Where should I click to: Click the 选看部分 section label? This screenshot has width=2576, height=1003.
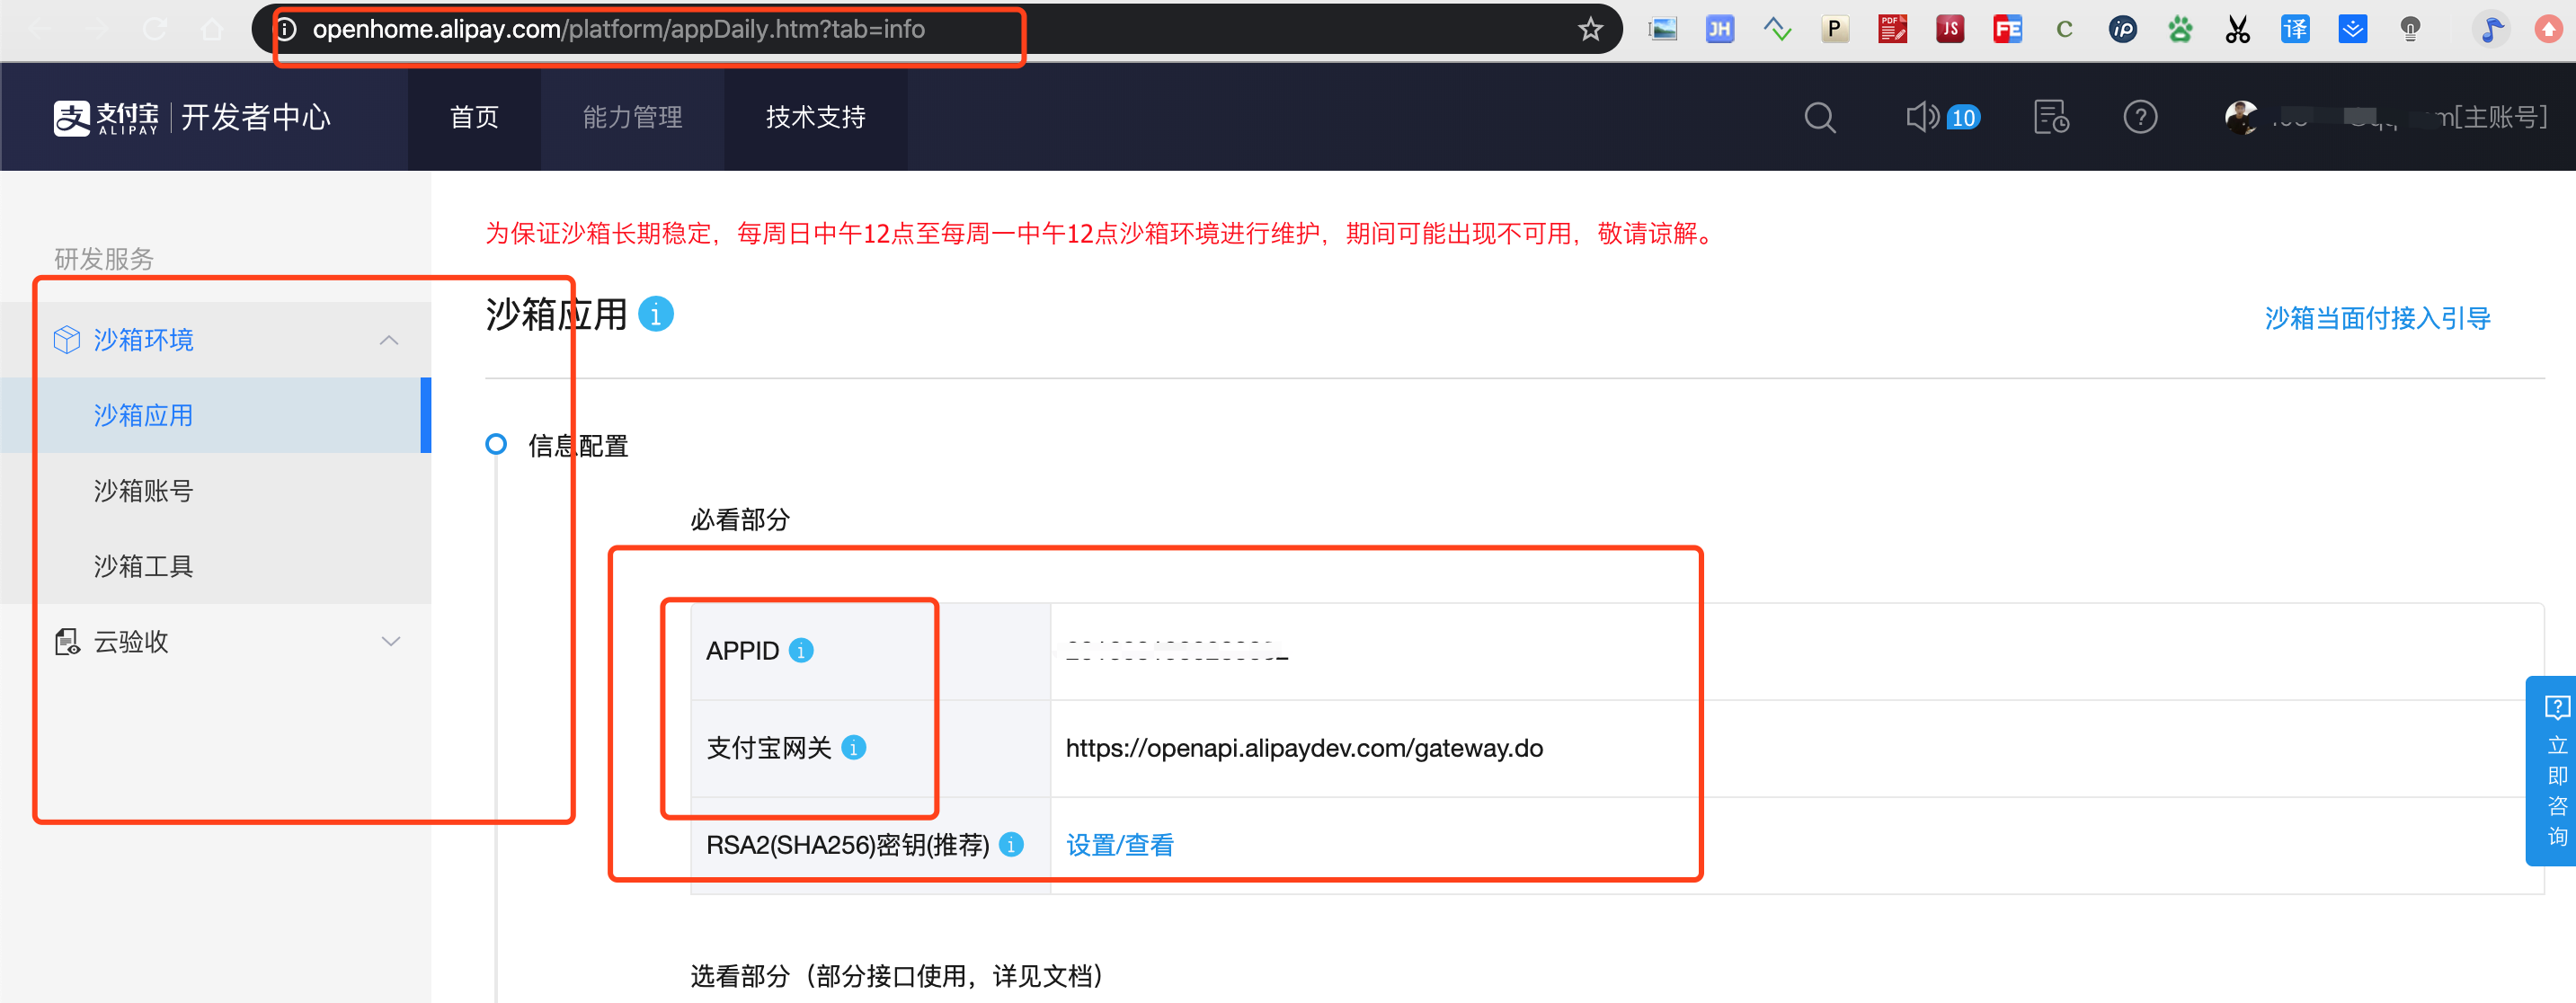coord(897,975)
